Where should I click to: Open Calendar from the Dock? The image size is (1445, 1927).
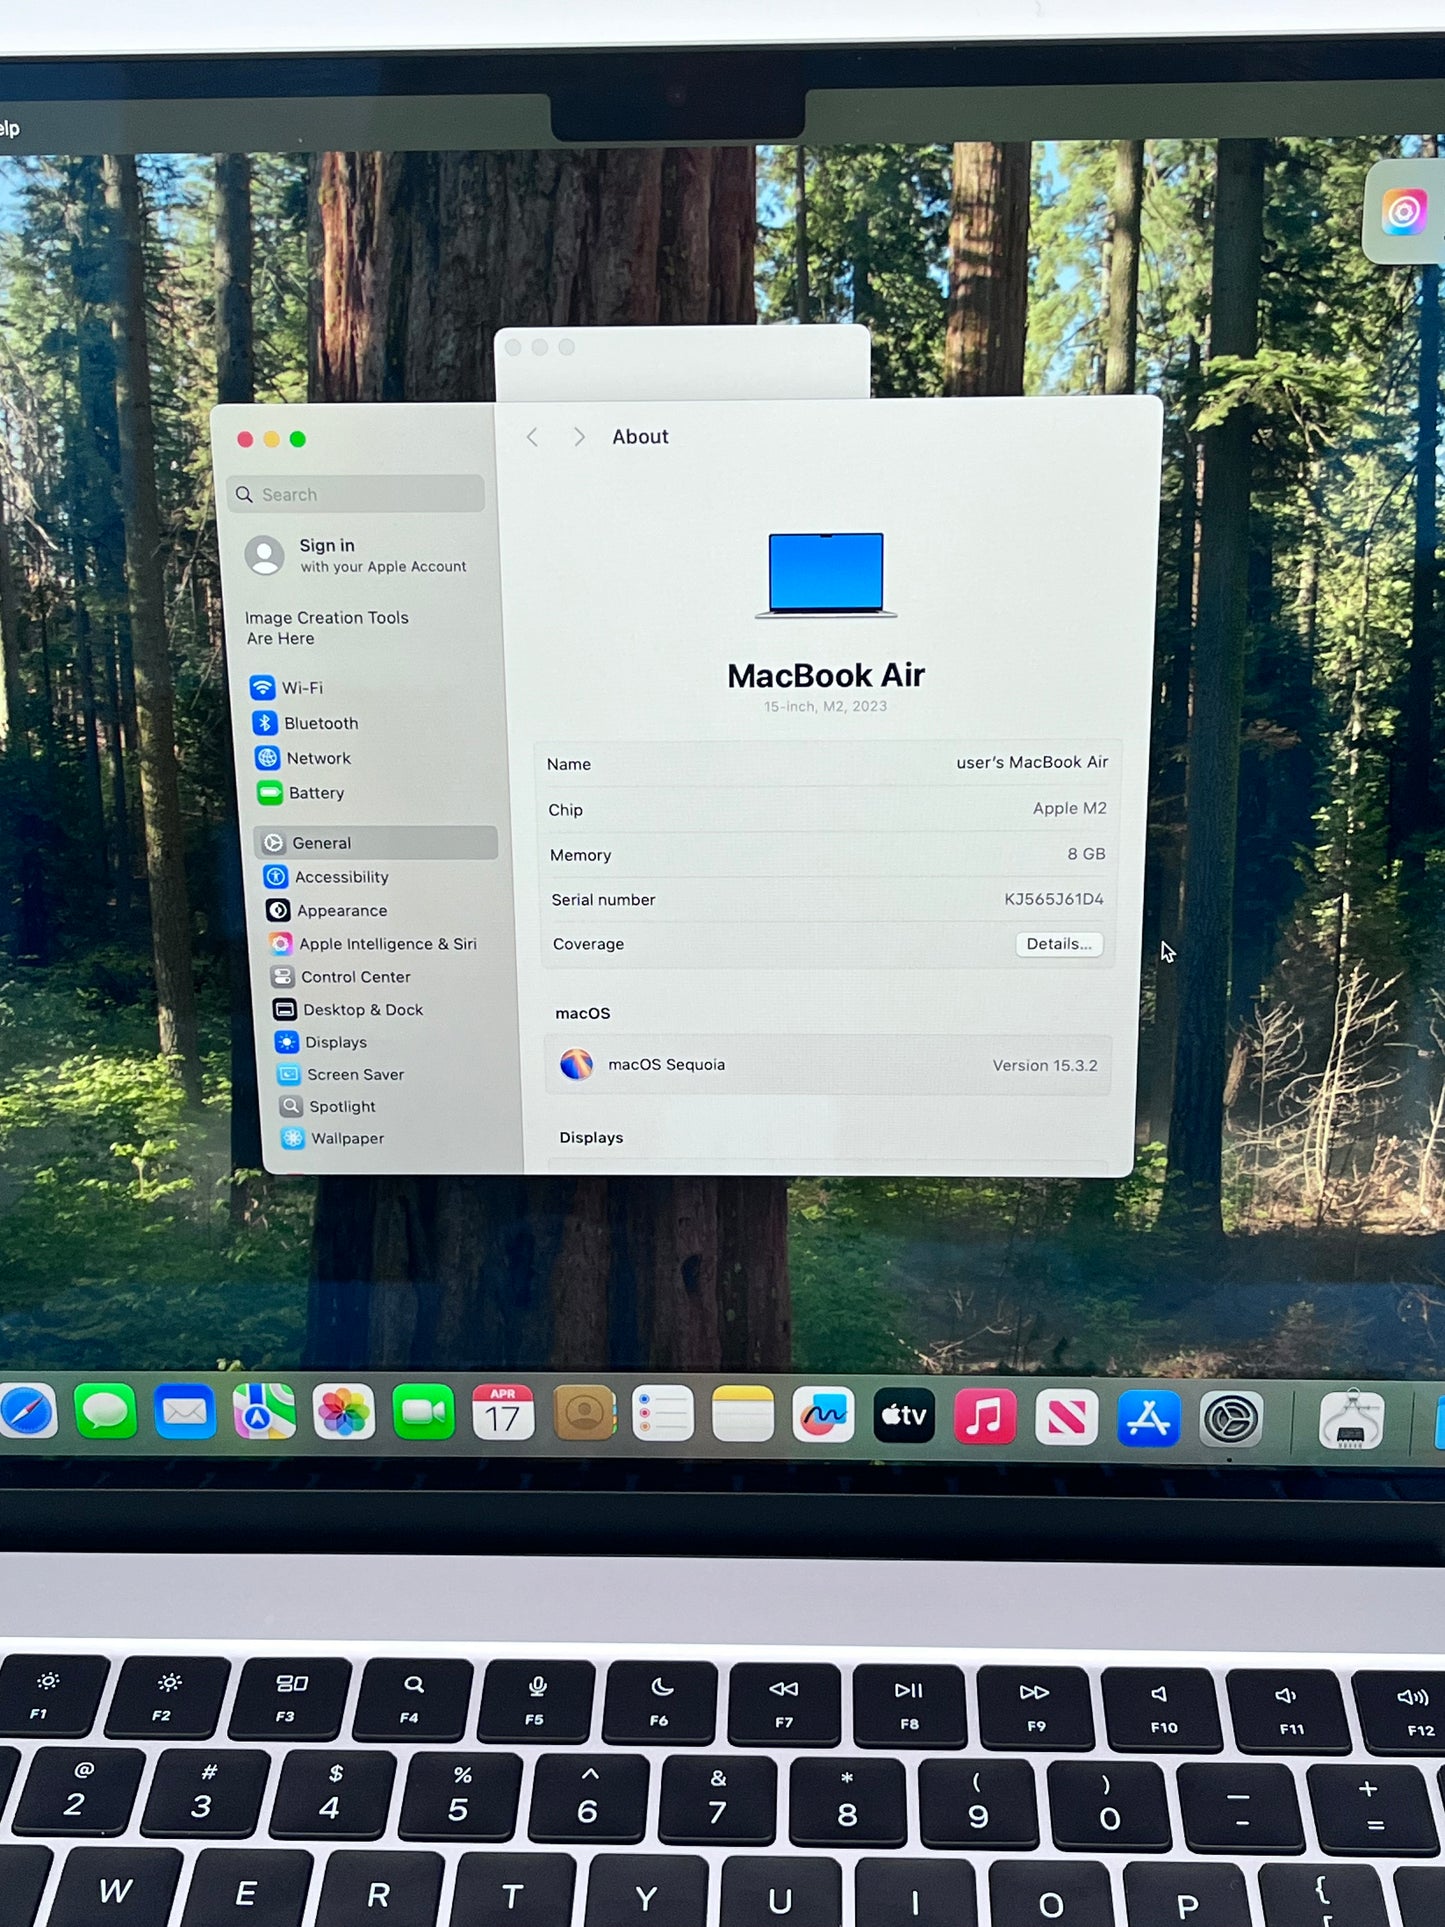point(503,1413)
